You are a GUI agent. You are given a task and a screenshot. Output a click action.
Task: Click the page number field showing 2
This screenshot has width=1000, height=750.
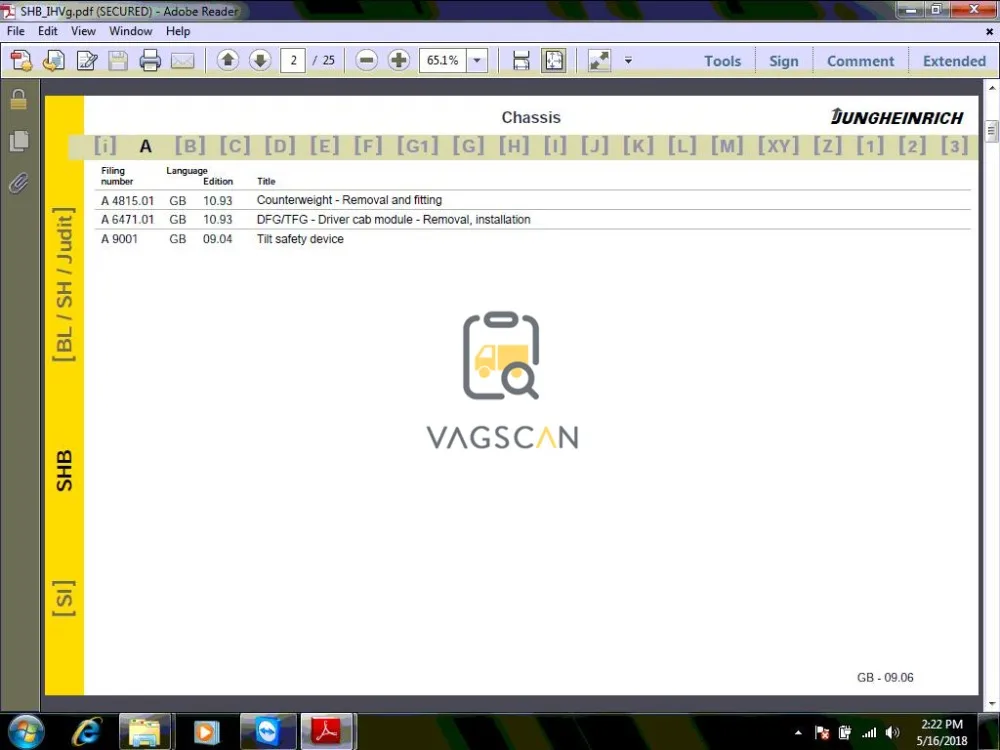(x=293, y=60)
